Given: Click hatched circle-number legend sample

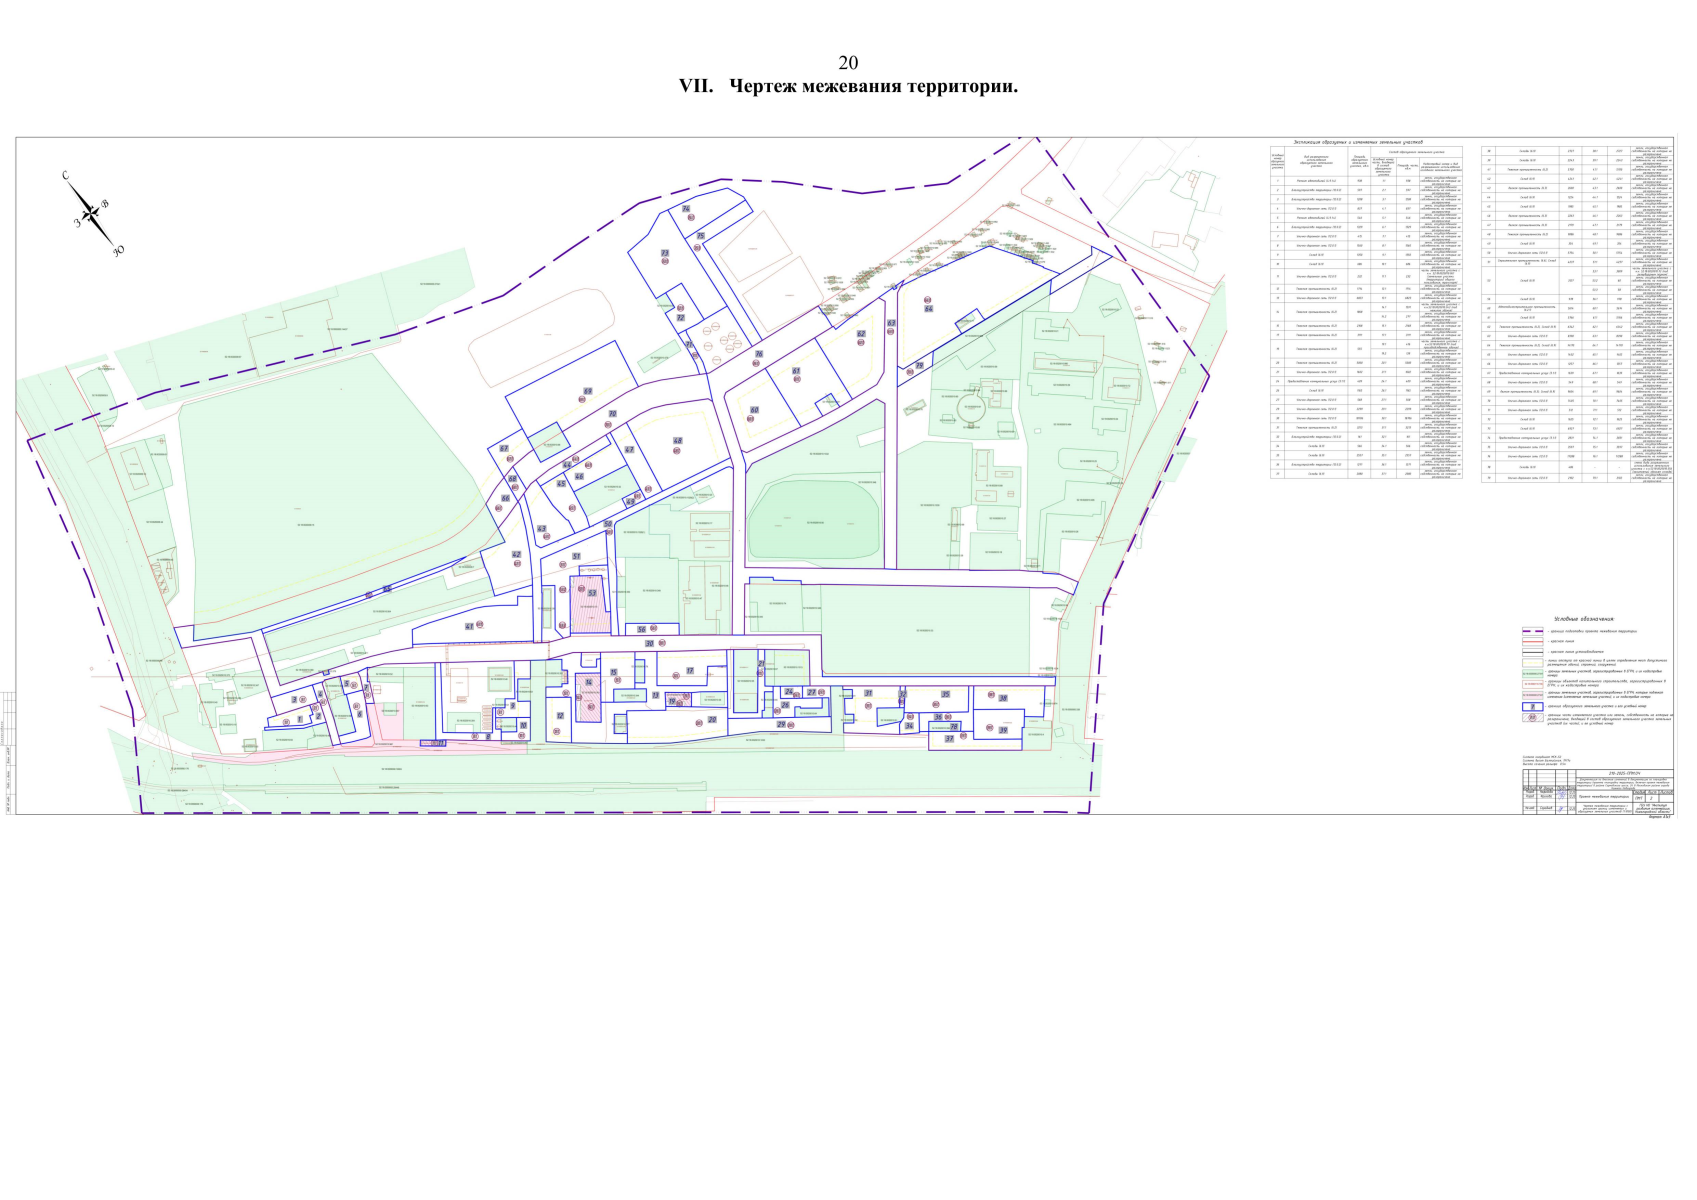Looking at the screenshot, I should (x=1533, y=717).
